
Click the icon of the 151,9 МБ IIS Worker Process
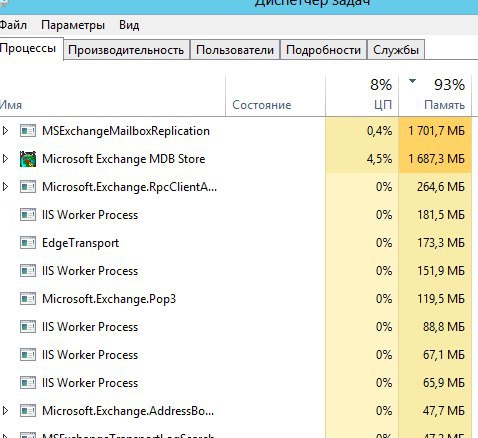tap(28, 271)
